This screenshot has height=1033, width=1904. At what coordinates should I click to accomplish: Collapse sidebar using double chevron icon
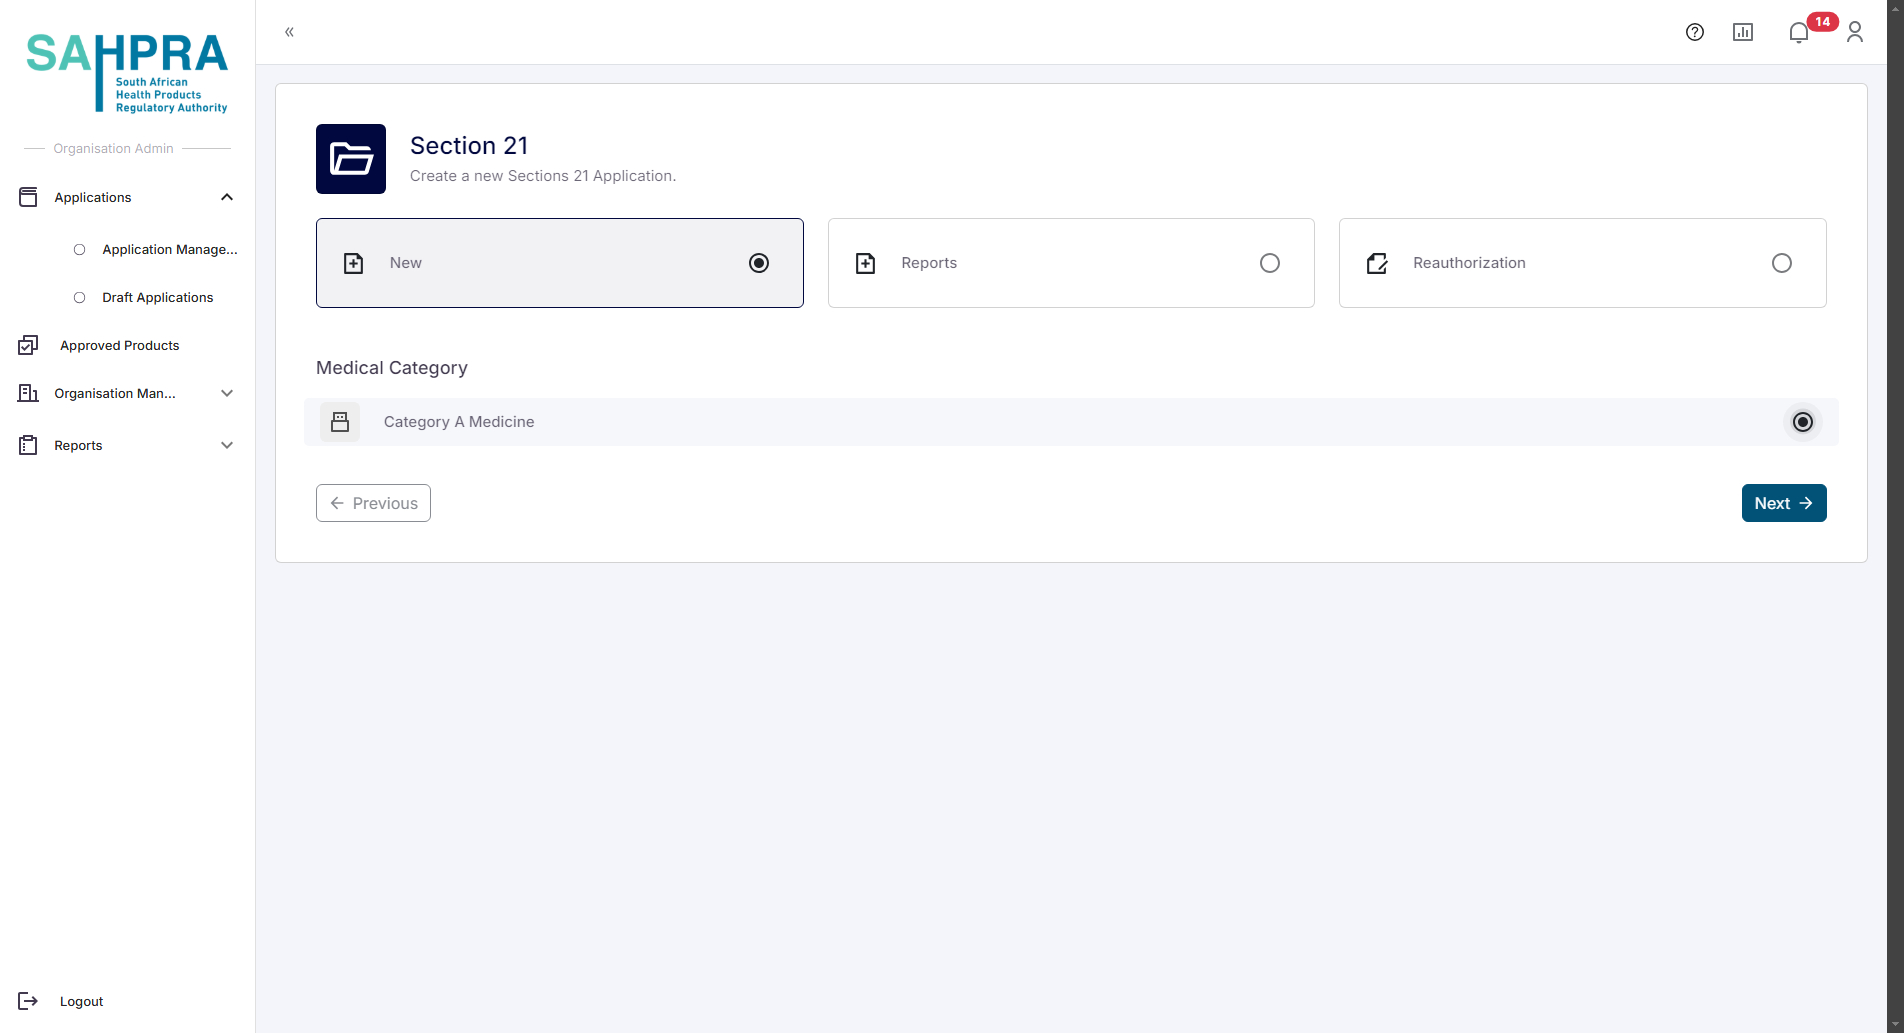pos(289,32)
